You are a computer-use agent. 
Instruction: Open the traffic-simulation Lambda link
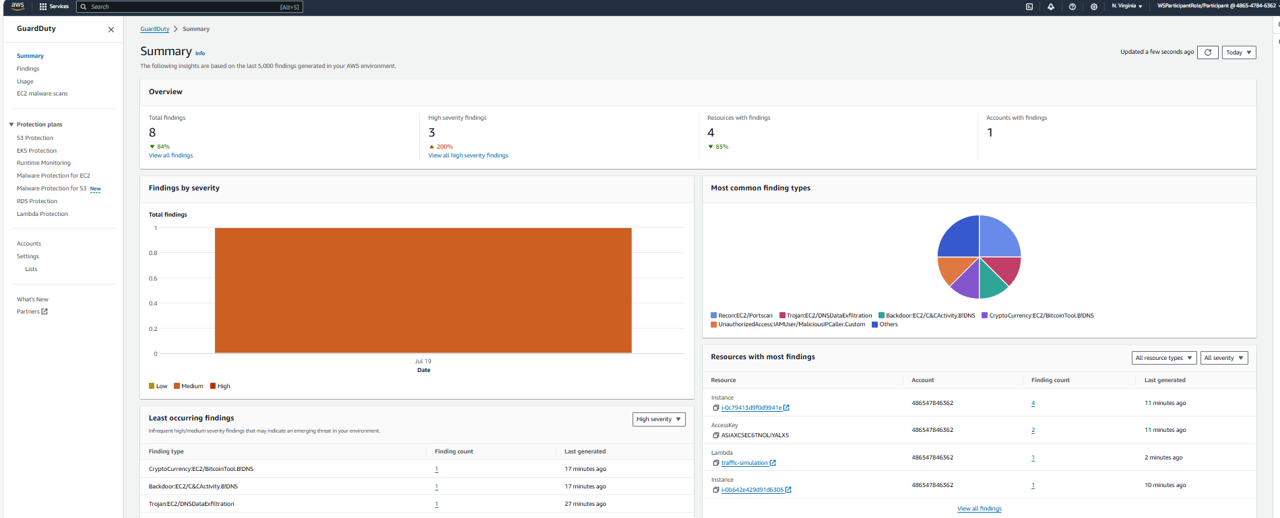click(x=745, y=463)
